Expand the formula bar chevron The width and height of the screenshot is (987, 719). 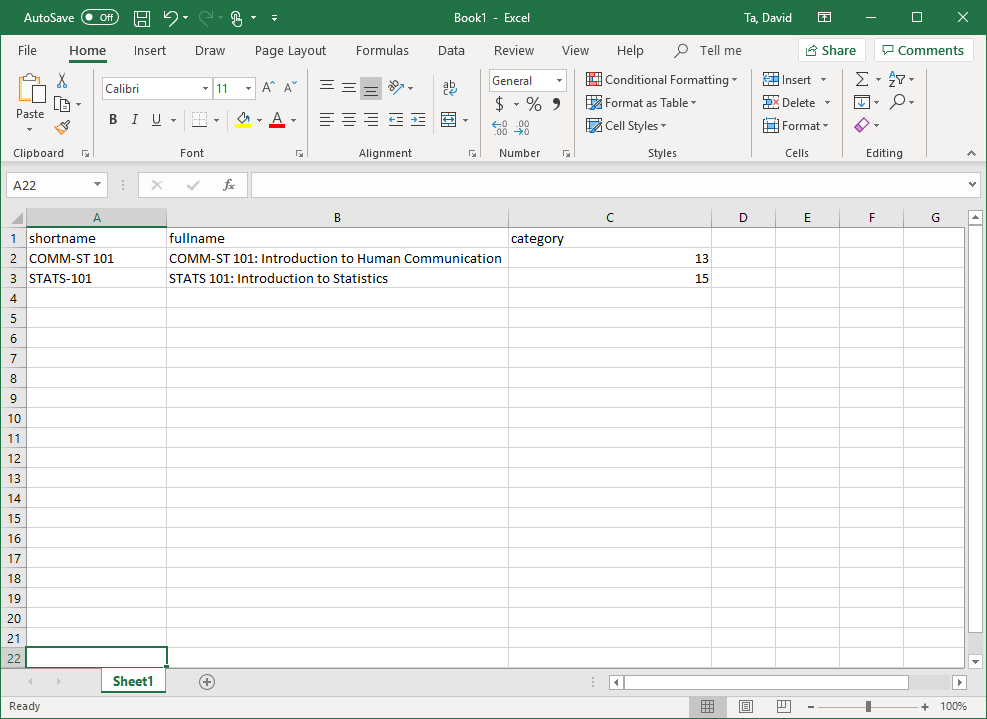pyautogui.click(x=973, y=184)
